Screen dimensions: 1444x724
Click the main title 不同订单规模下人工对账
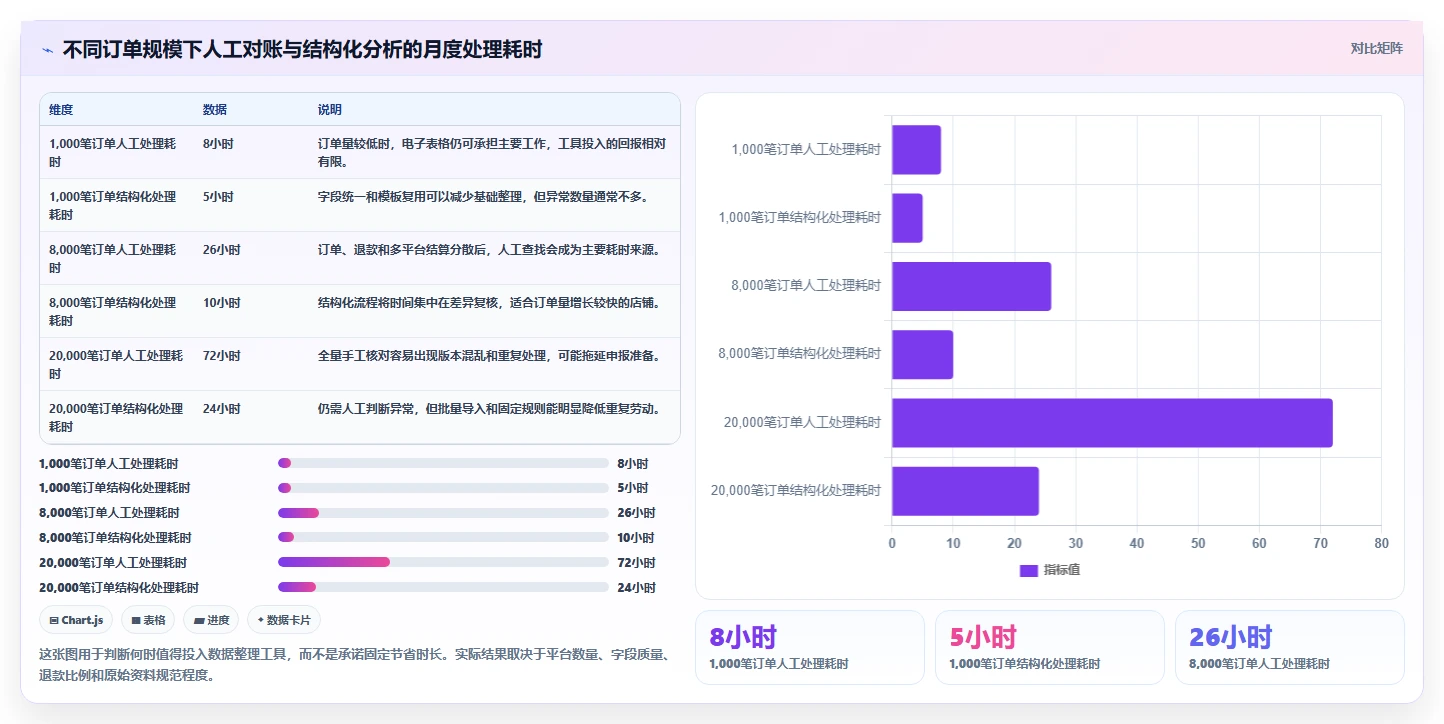302,49
